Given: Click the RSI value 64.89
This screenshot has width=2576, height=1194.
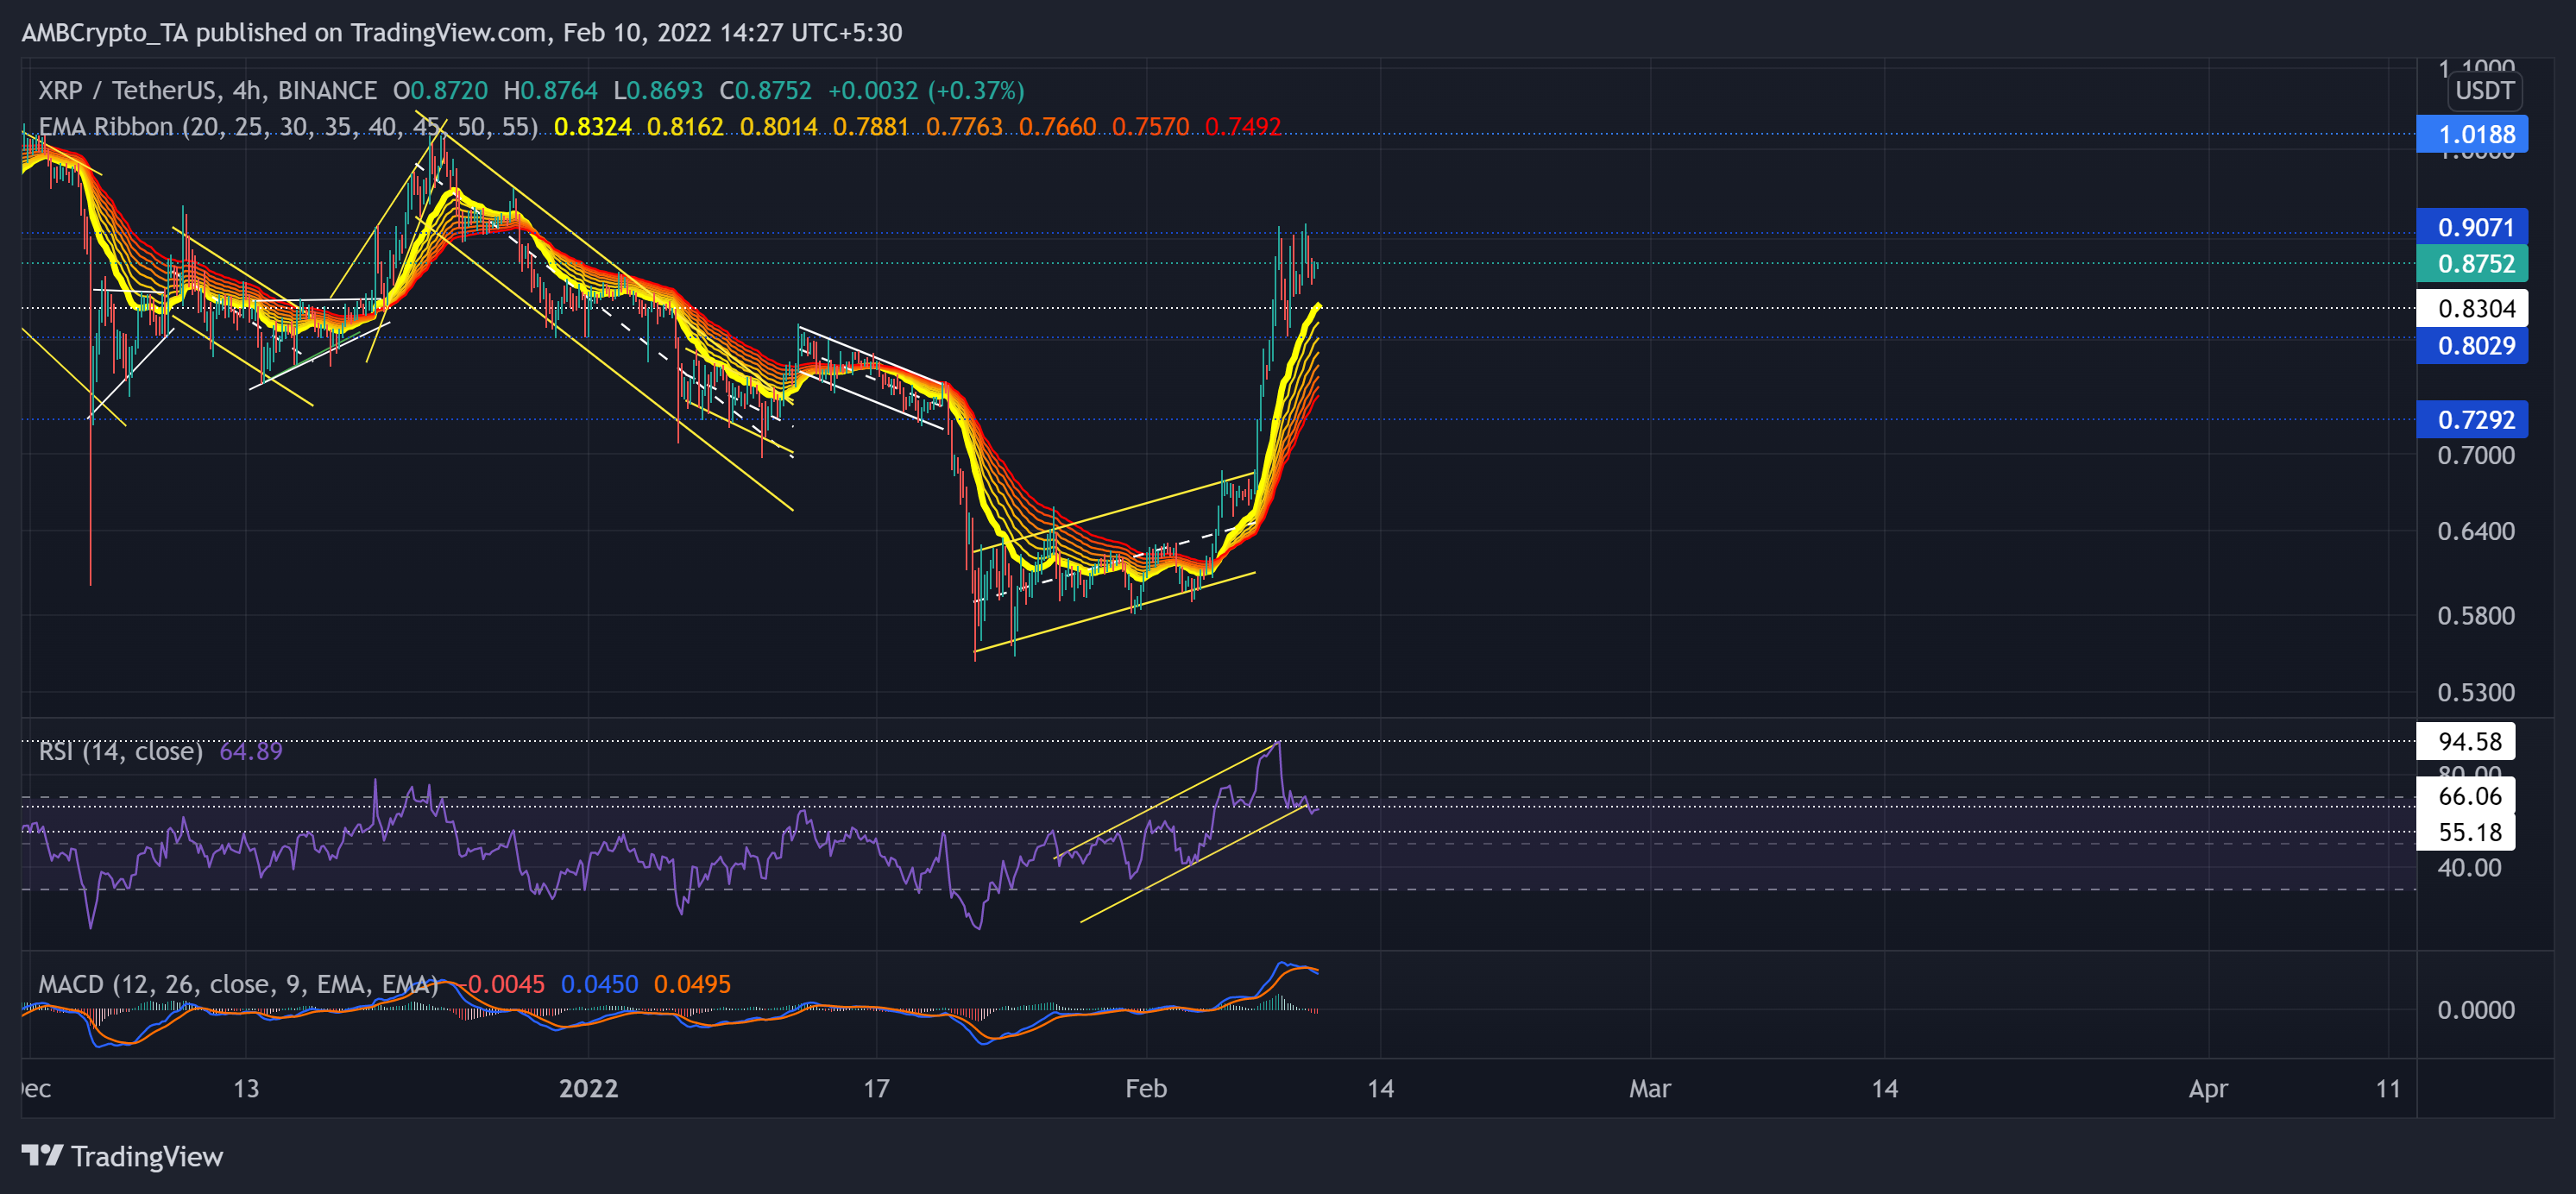Looking at the screenshot, I should [x=251, y=751].
